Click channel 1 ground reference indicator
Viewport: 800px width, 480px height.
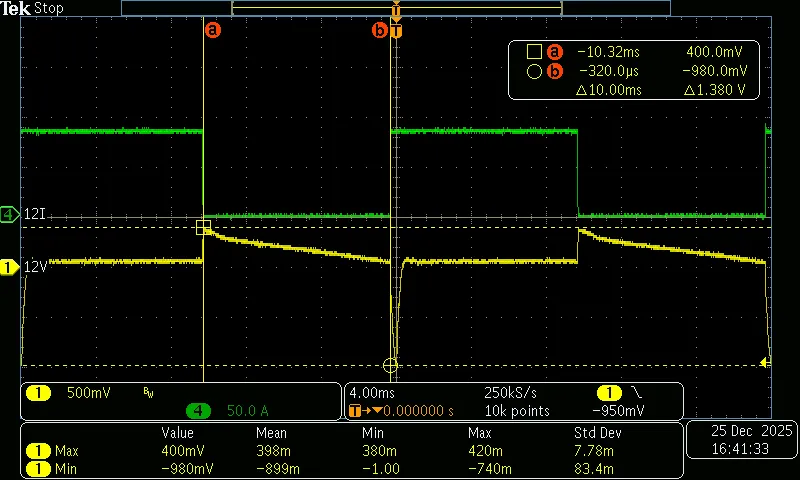[x=9, y=267]
